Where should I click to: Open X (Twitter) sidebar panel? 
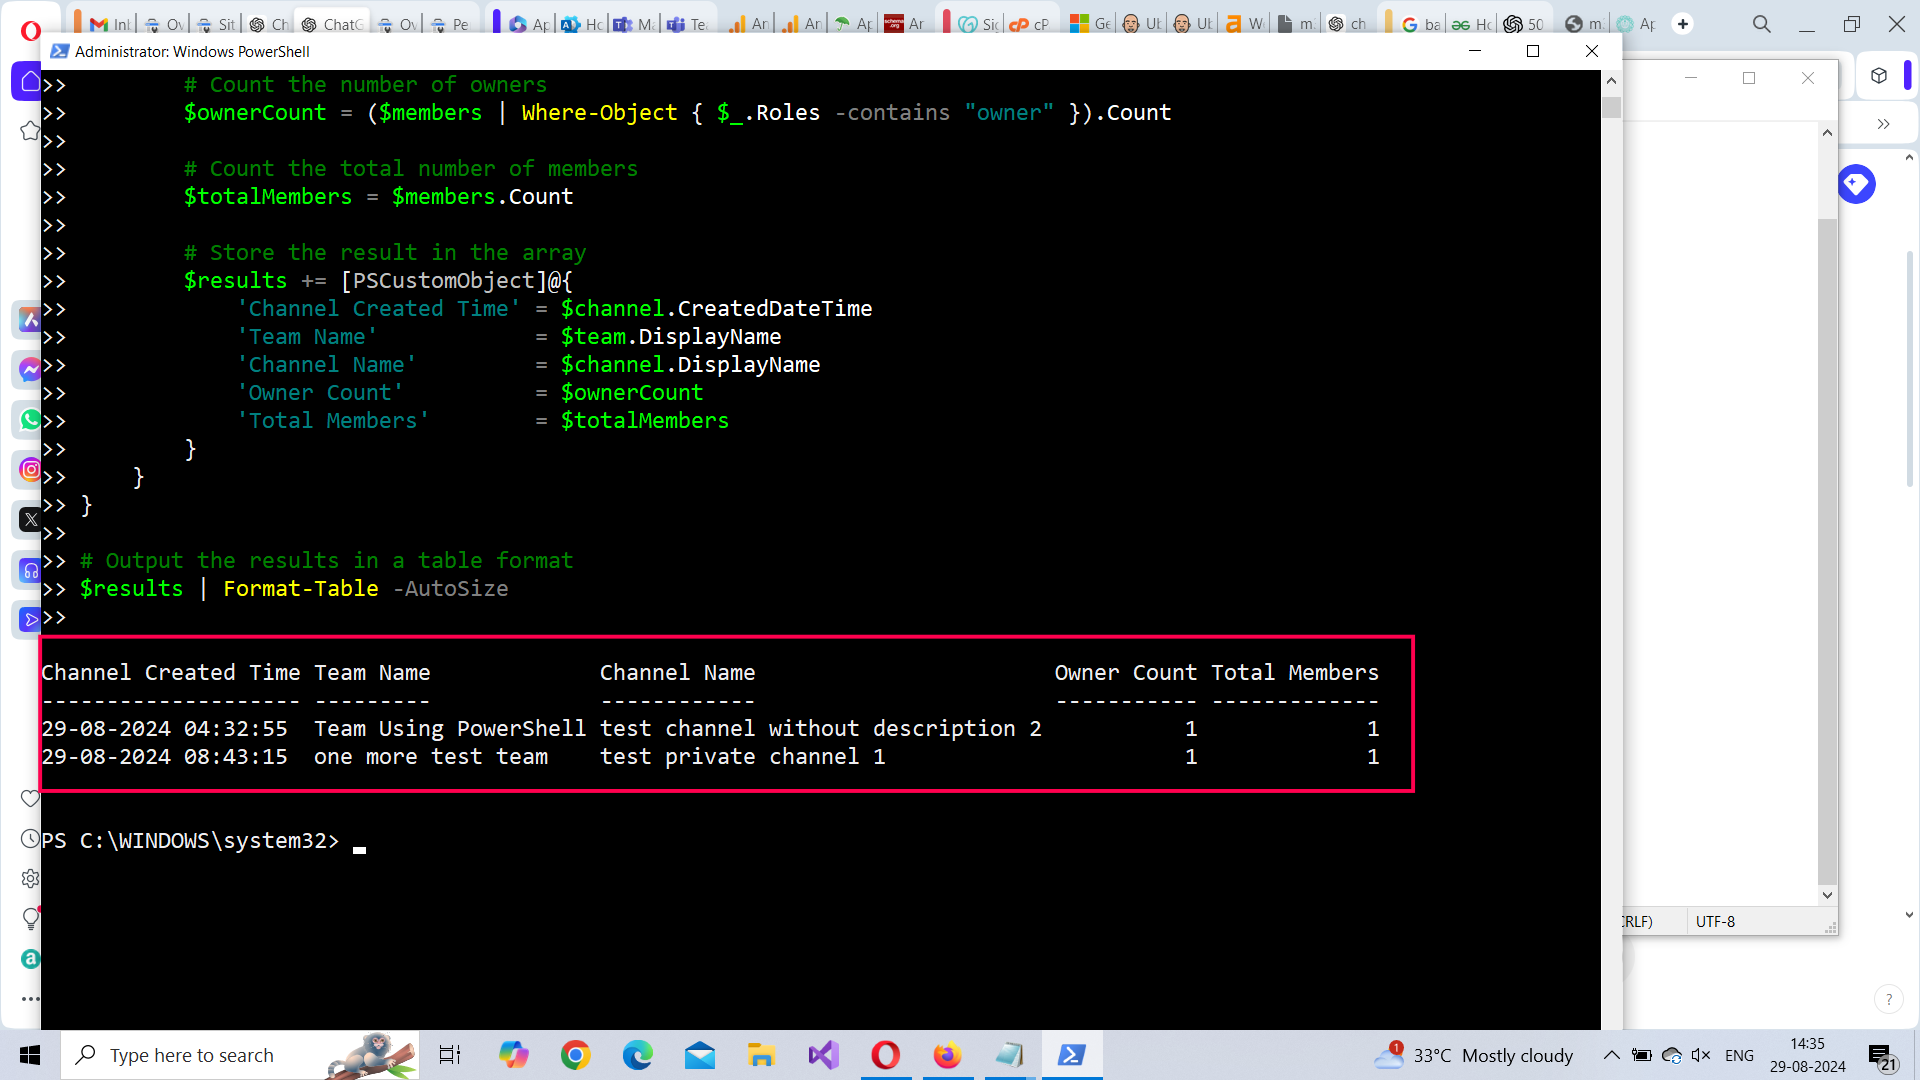tap(30, 519)
